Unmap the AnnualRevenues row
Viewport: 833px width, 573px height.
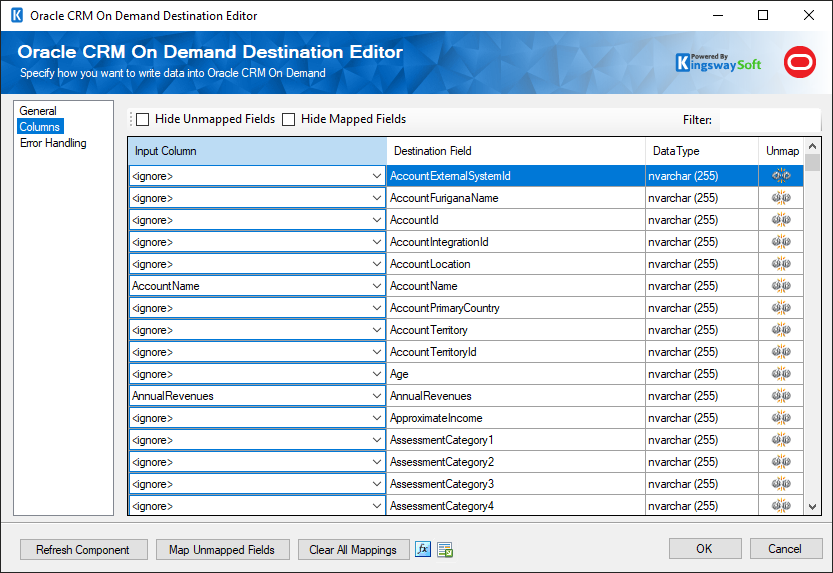coord(781,396)
